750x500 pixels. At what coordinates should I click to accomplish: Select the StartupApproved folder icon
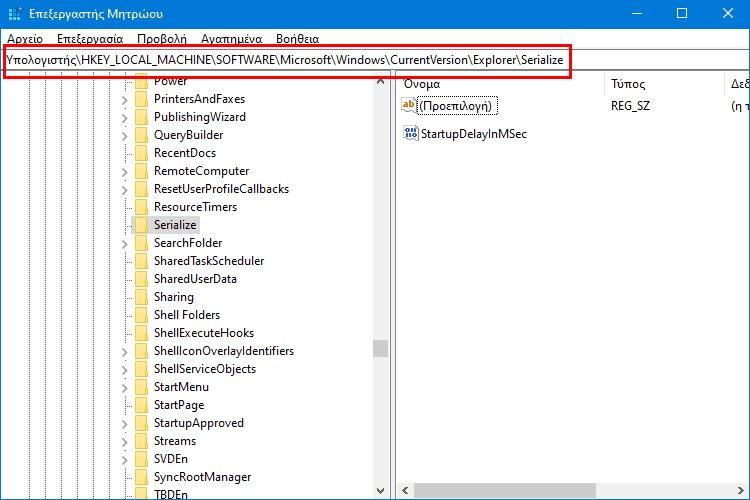(141, 423)
